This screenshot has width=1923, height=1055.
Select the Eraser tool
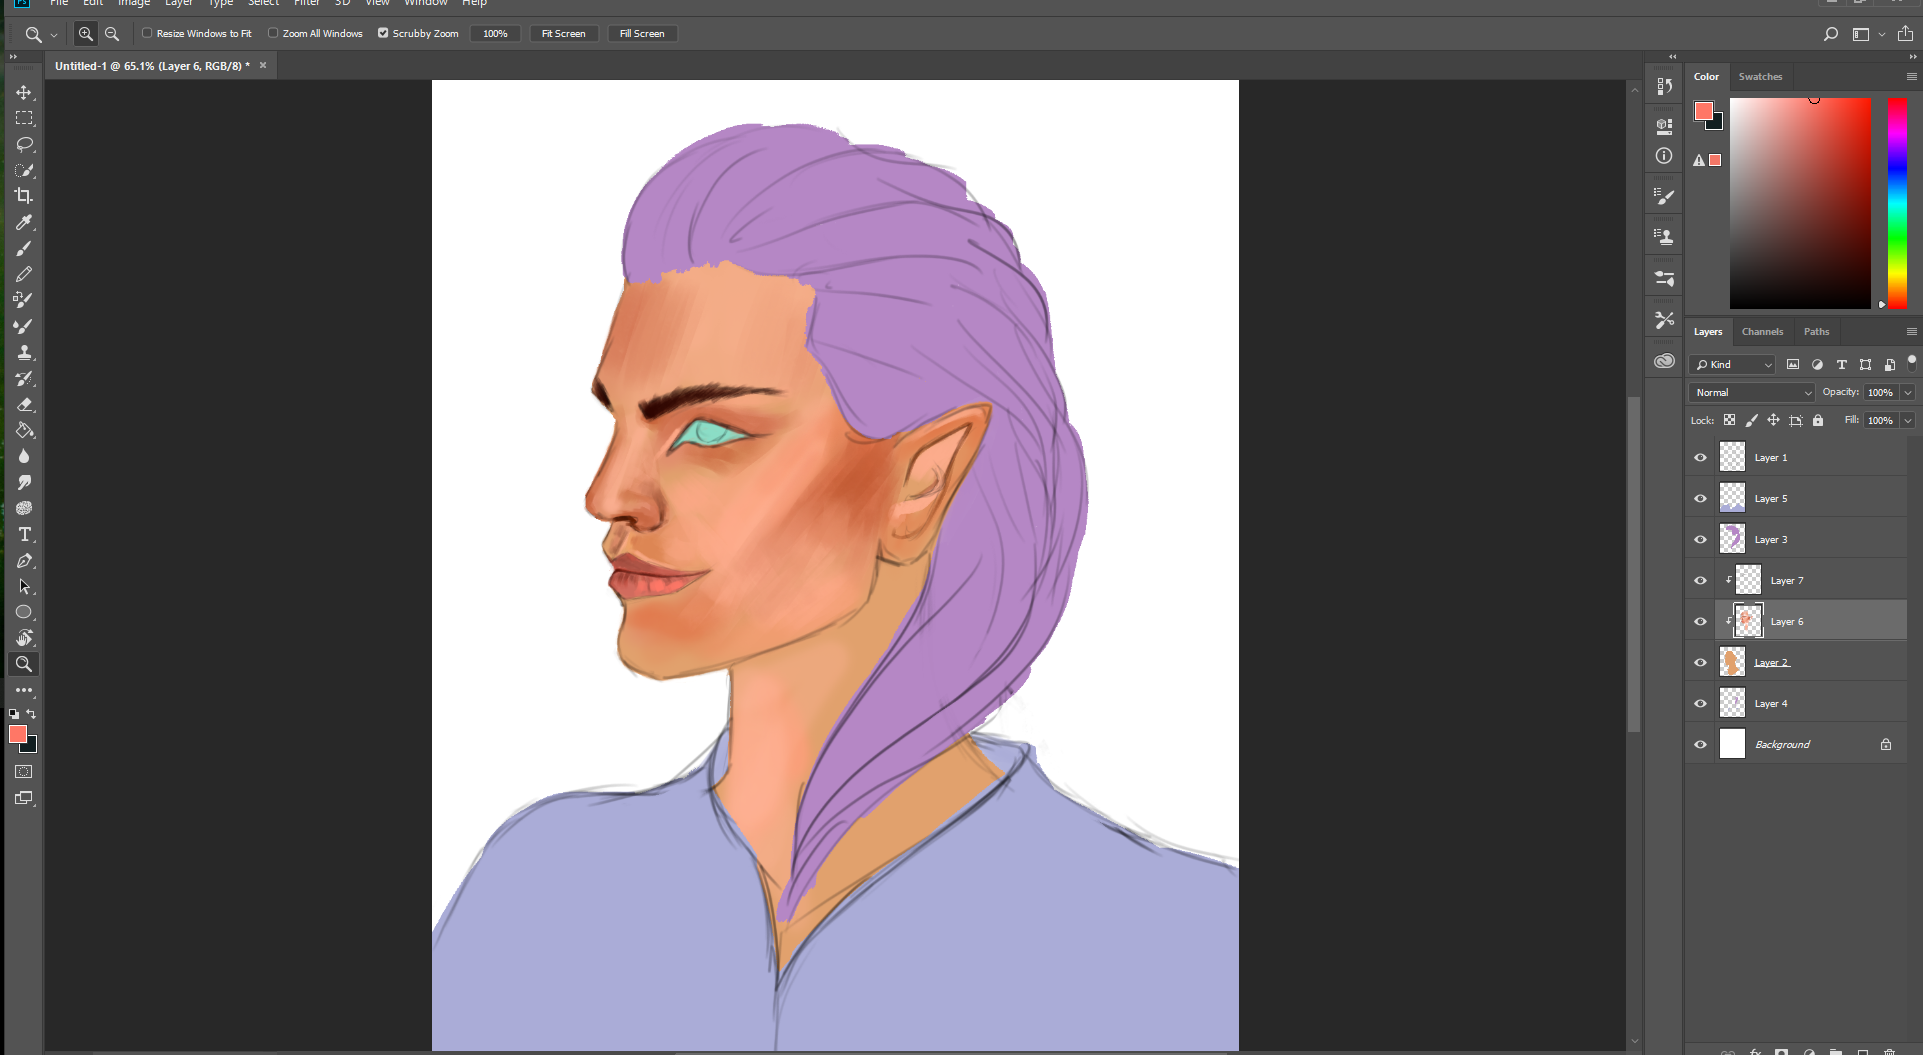24,404
